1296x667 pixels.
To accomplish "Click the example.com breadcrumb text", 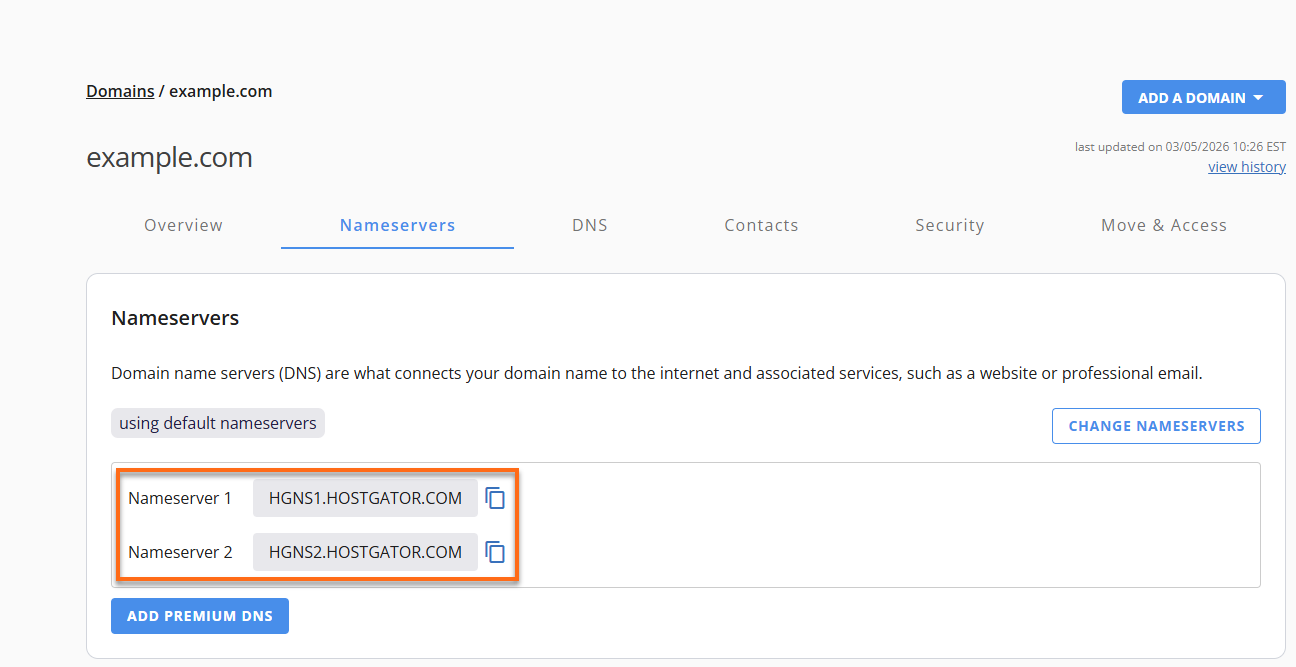I will (x=221, y=91).
